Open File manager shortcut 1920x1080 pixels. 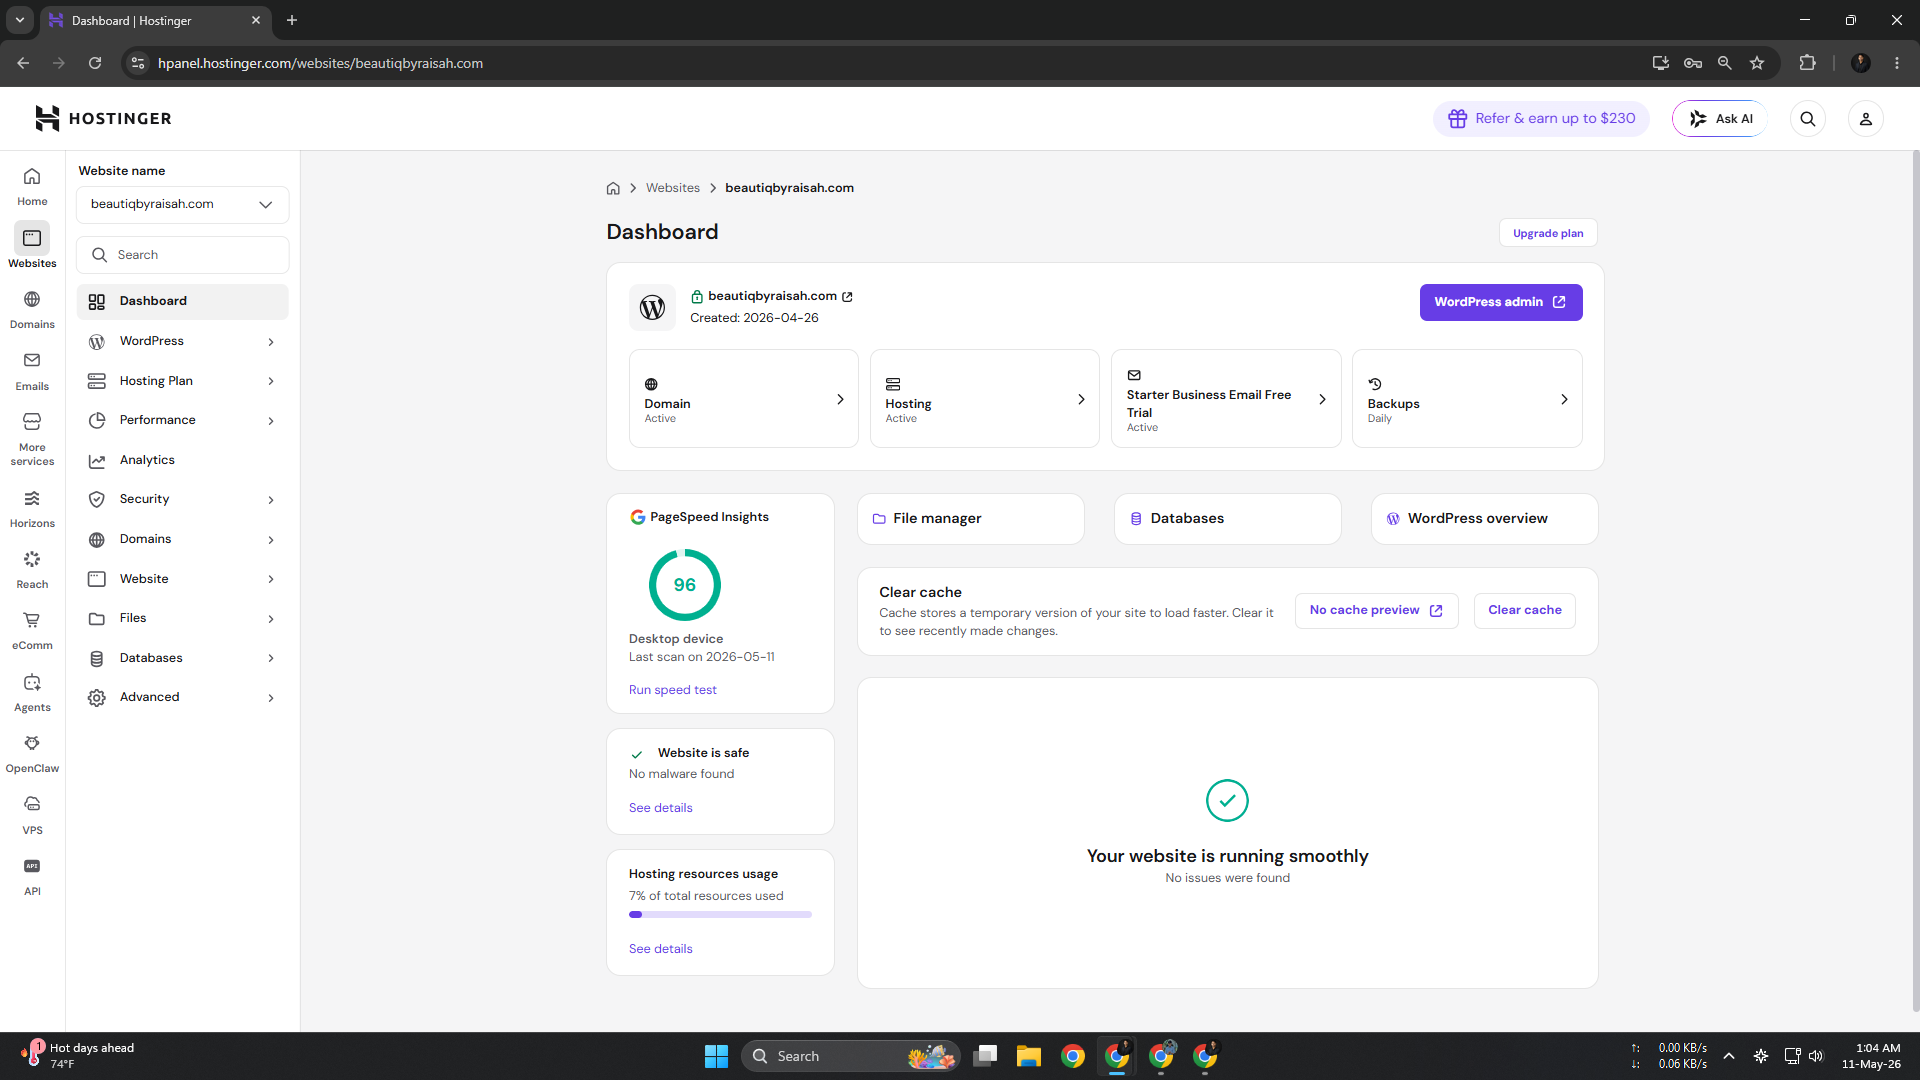click(x=970, y=519)
